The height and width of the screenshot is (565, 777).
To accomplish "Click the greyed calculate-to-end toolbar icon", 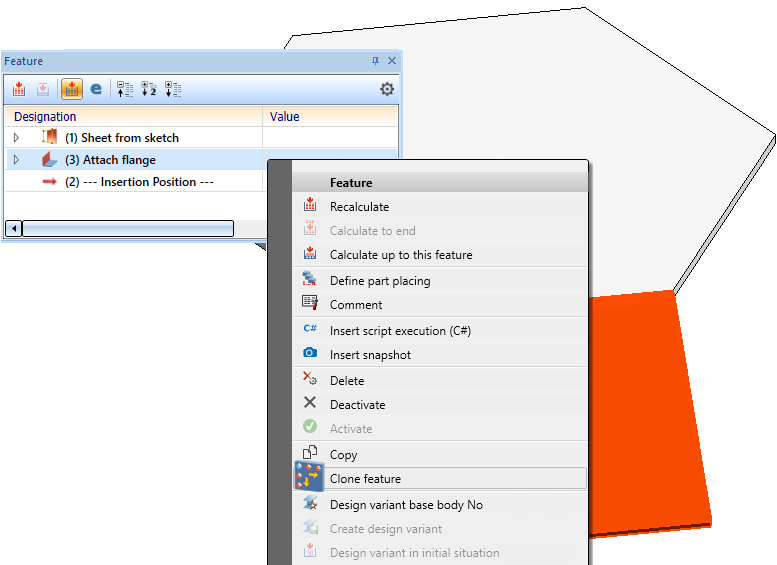I will [x=43, y=89].
